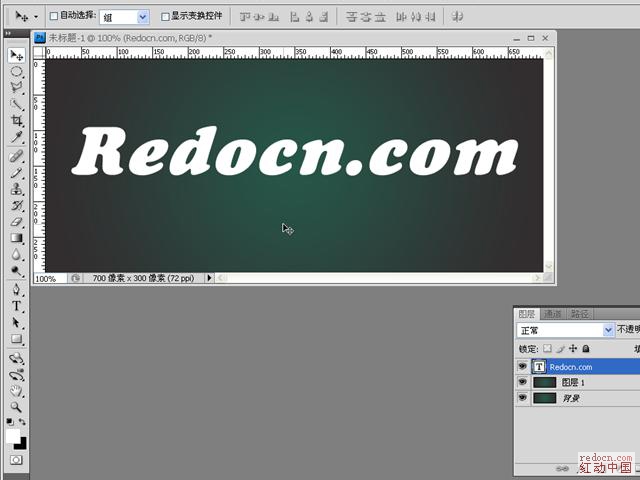Open the 正常 blend mode dropdown

tap(608, 330)
